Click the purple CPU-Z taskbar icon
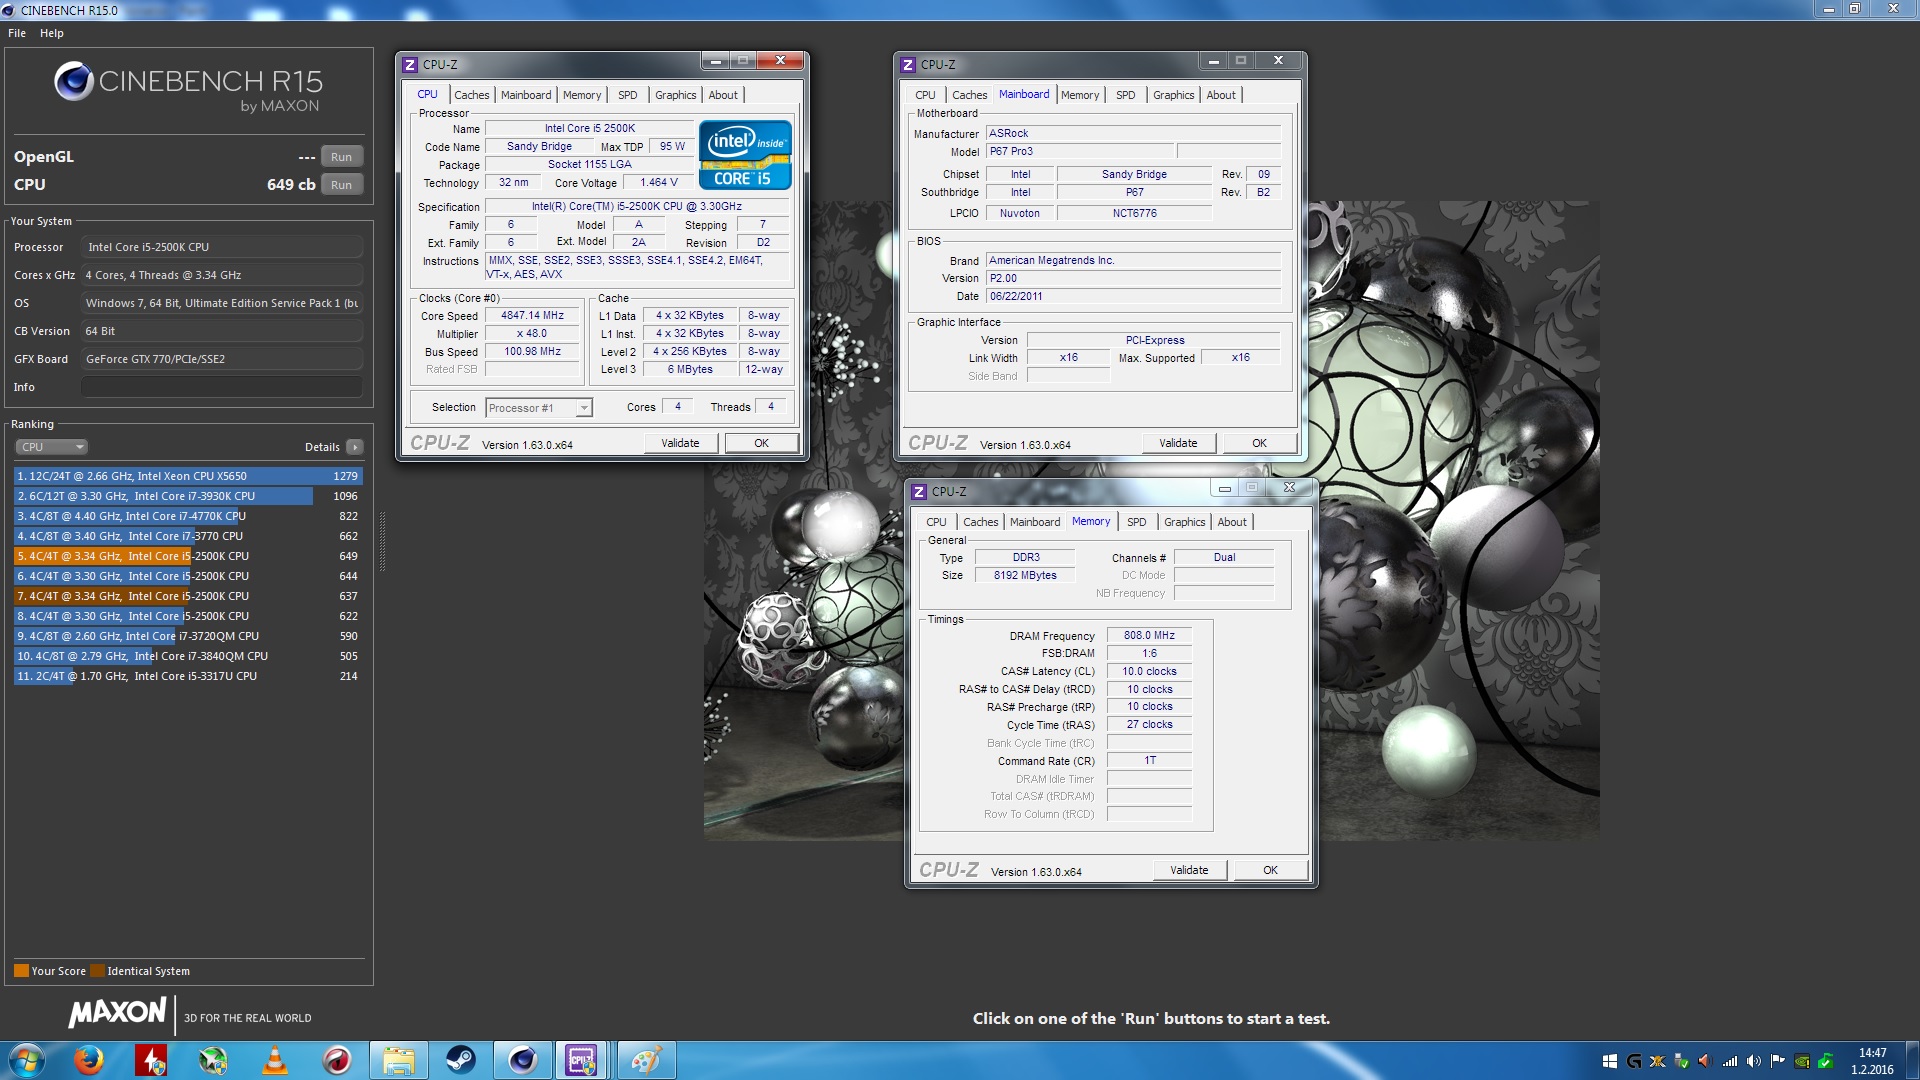1920x1080 pixels. (x=582, y=1060)
